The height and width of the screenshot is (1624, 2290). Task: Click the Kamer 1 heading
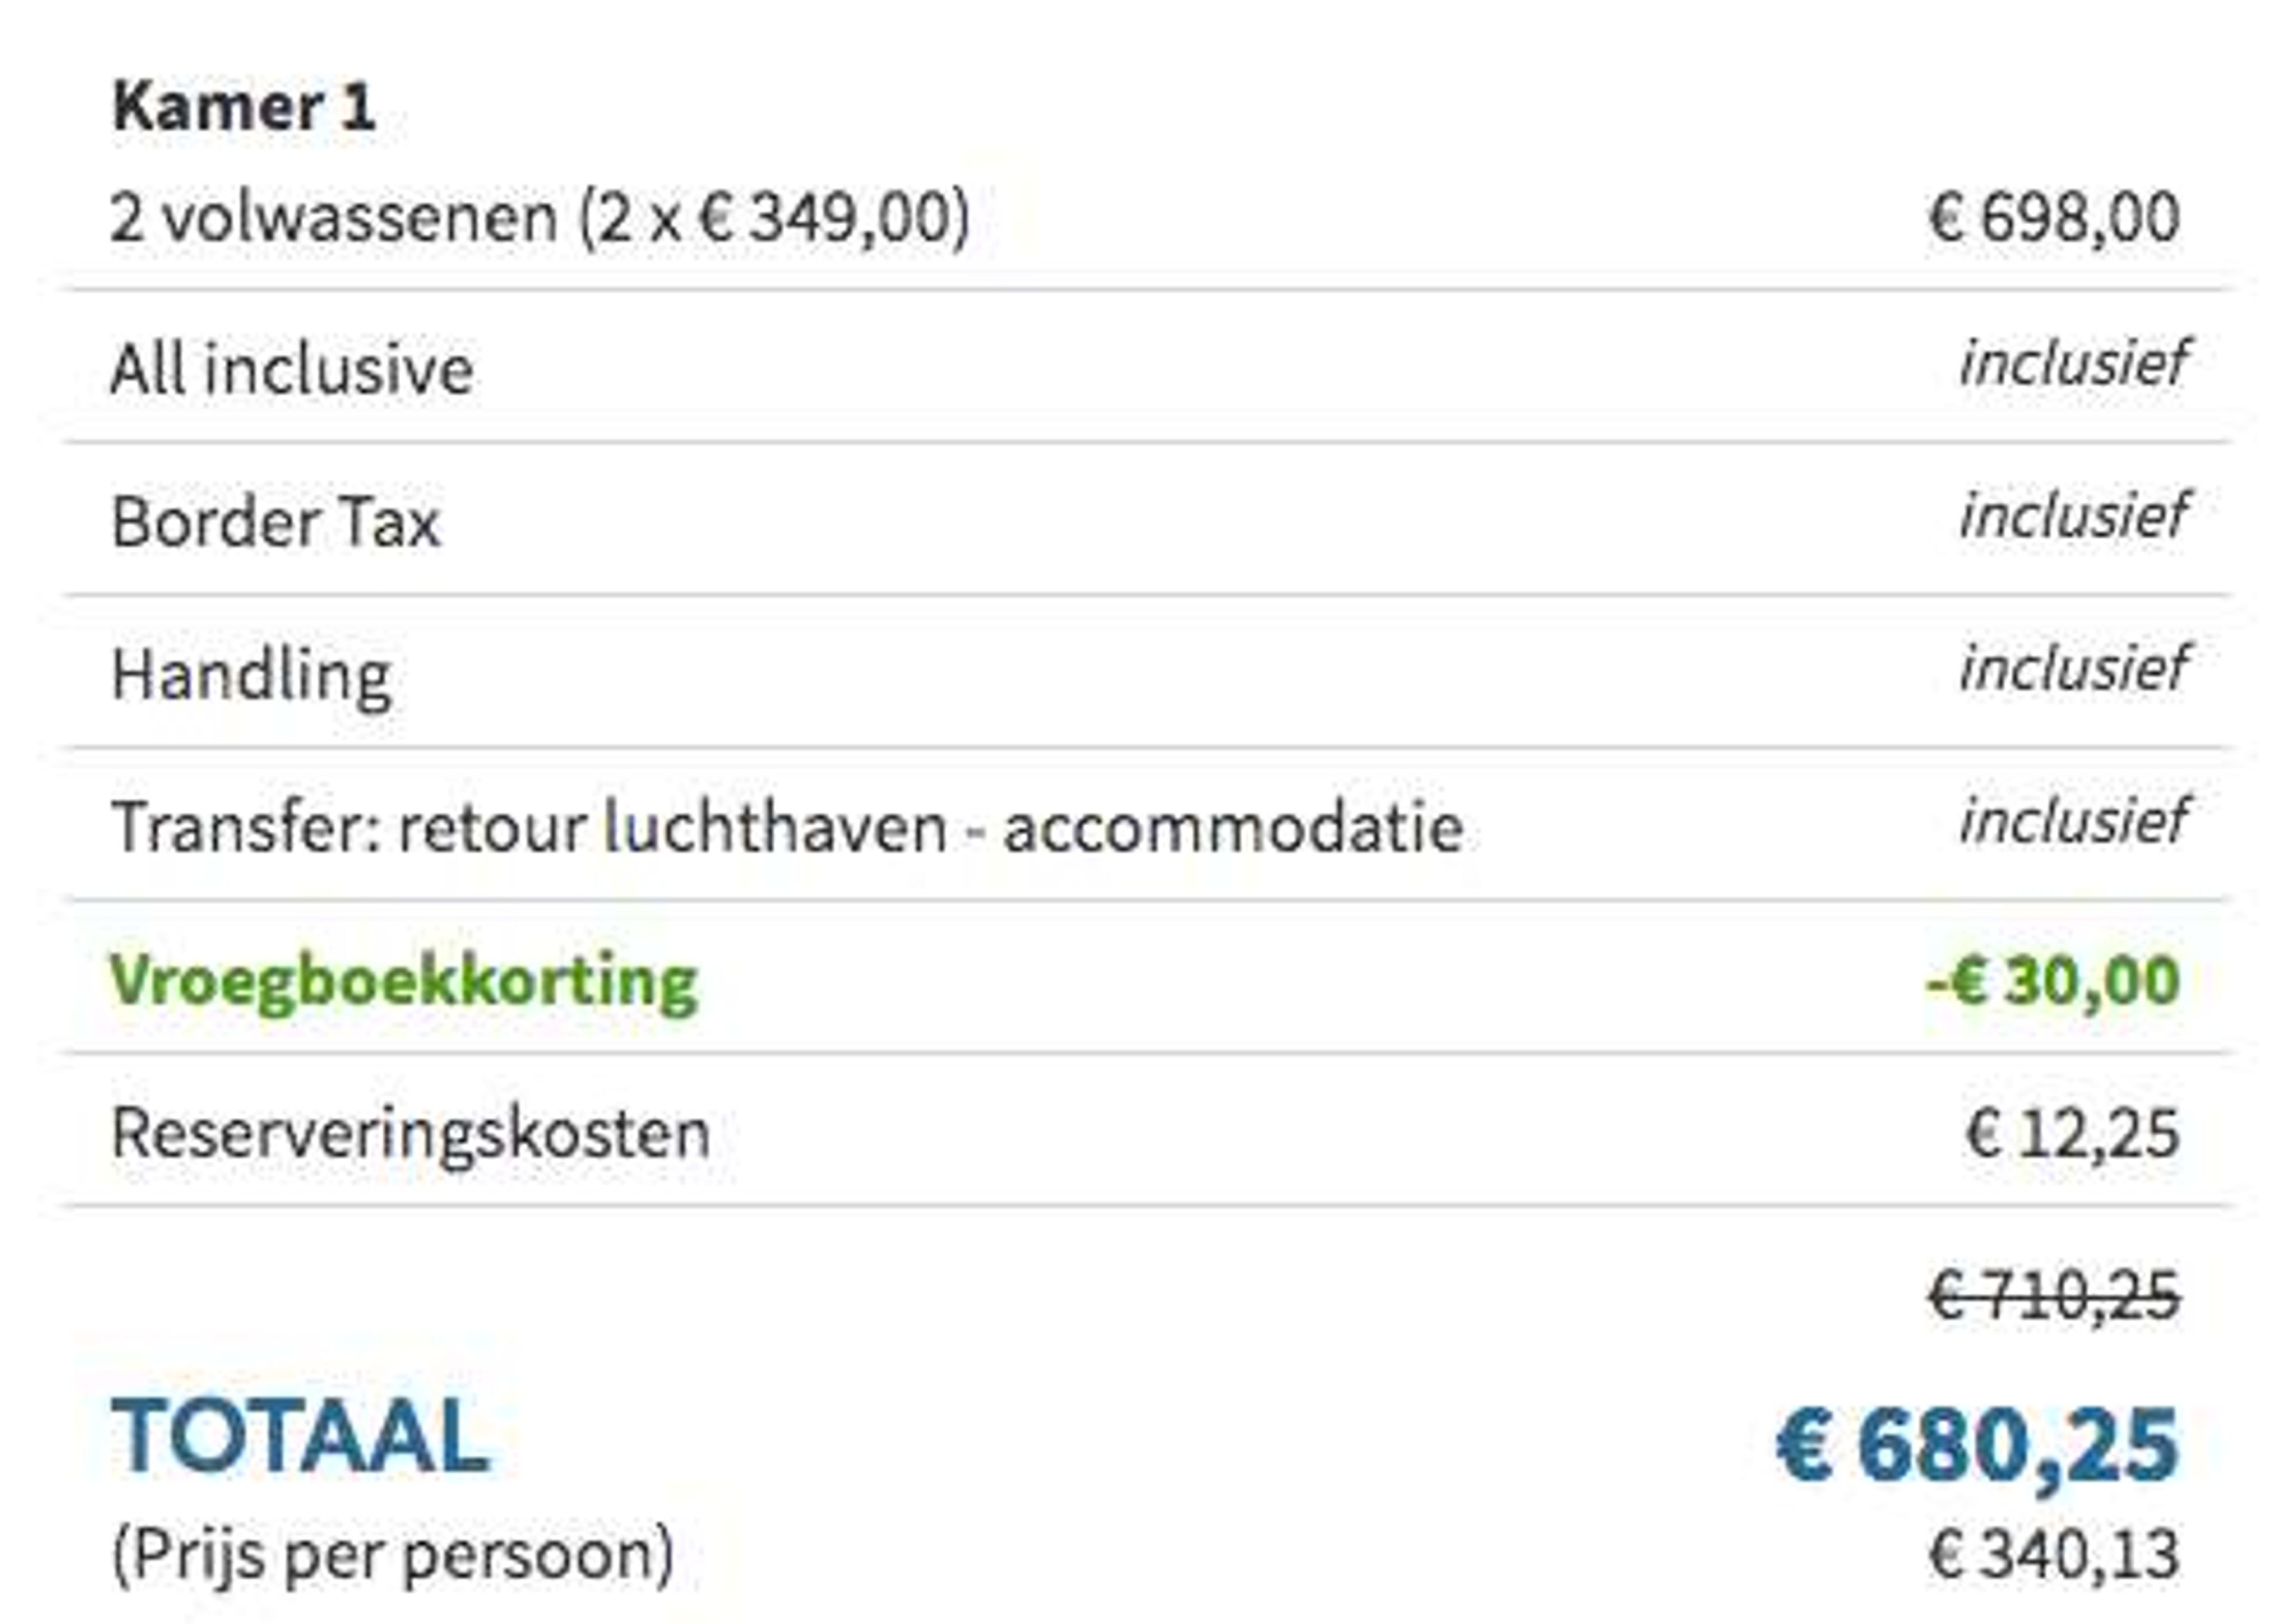243,106
